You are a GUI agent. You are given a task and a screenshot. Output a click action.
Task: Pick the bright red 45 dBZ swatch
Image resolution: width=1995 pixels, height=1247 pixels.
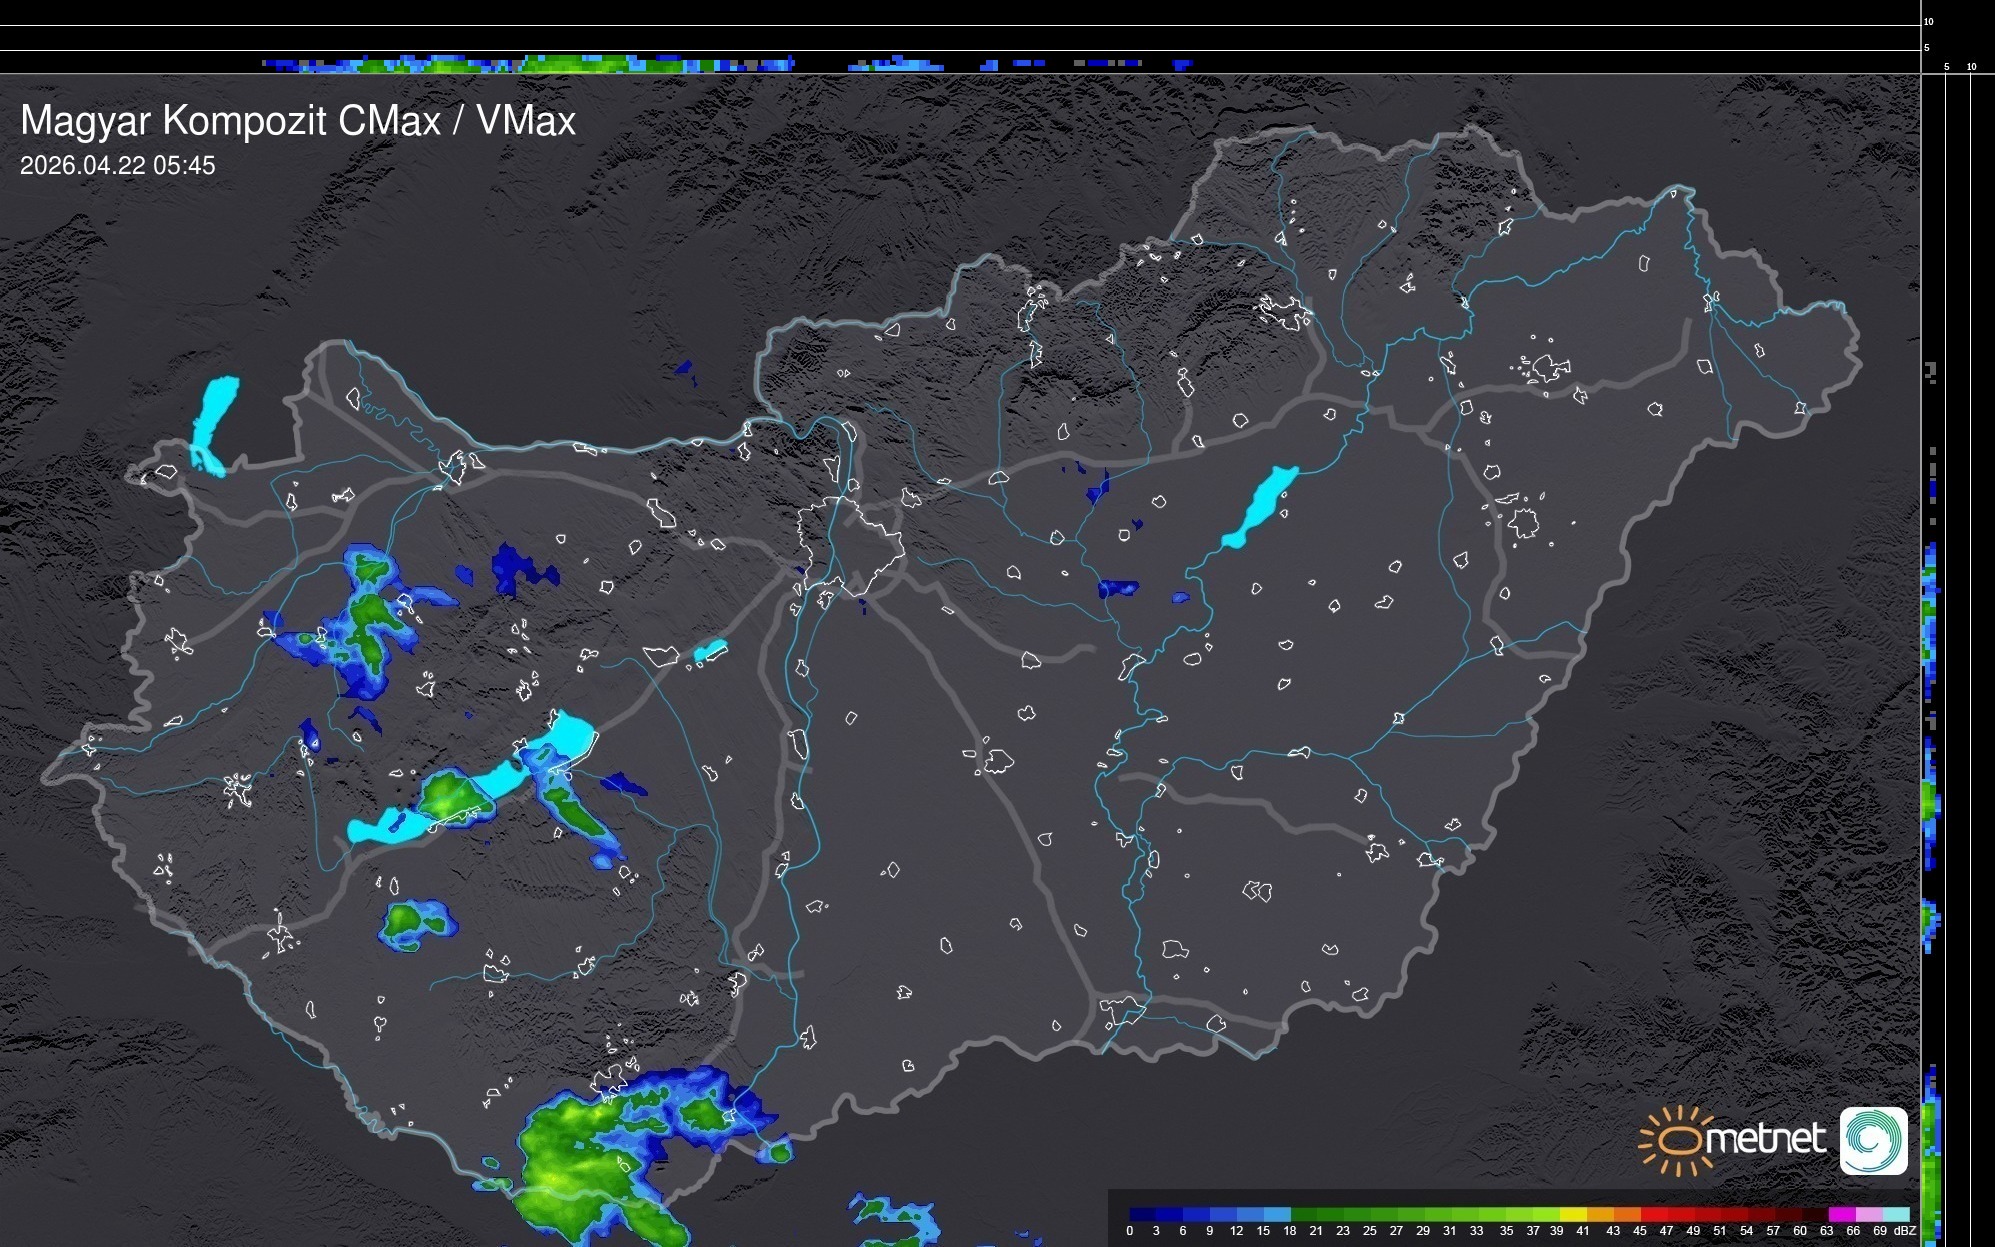point(1653,1214)
